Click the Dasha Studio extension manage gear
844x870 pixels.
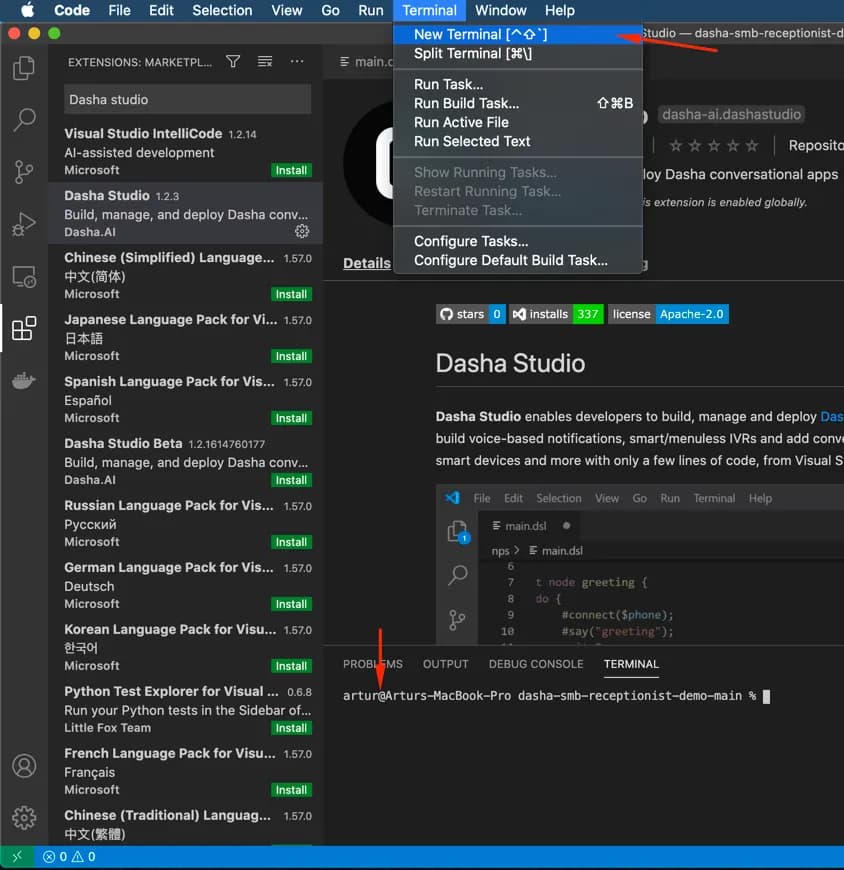[301, 231]
